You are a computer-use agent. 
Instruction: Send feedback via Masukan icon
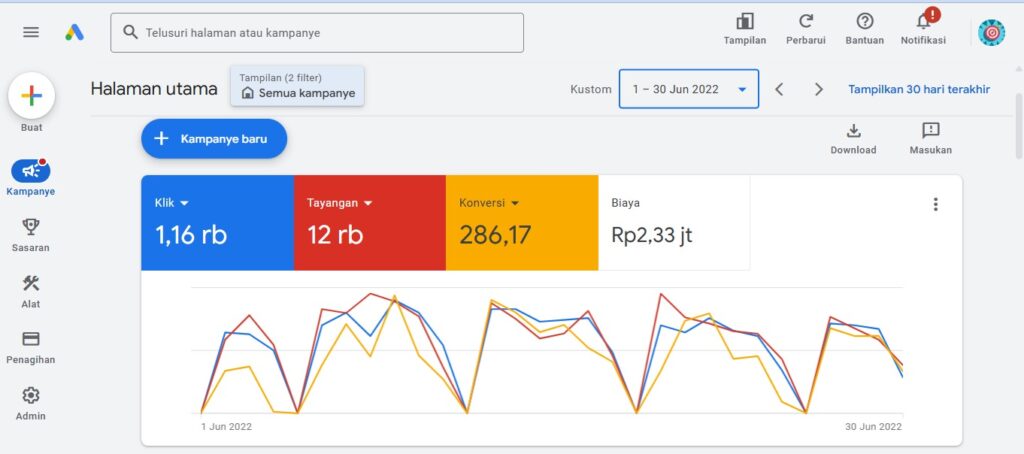pos(930,131)
